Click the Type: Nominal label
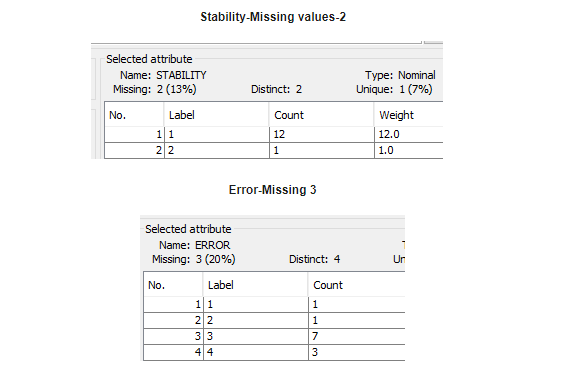564x384 pixels. click(400, 75)
